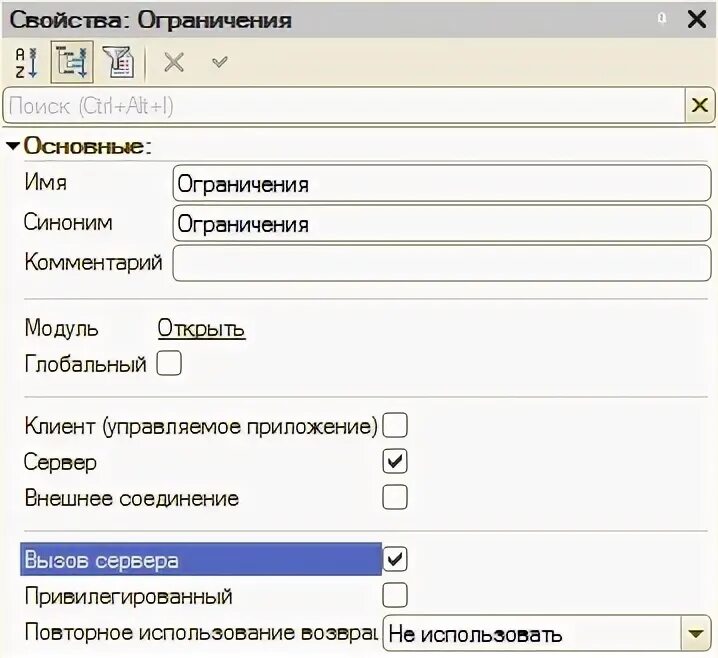Click the Имя input field
This screenshot has width=718, height=658.
(x=440, y=184)
